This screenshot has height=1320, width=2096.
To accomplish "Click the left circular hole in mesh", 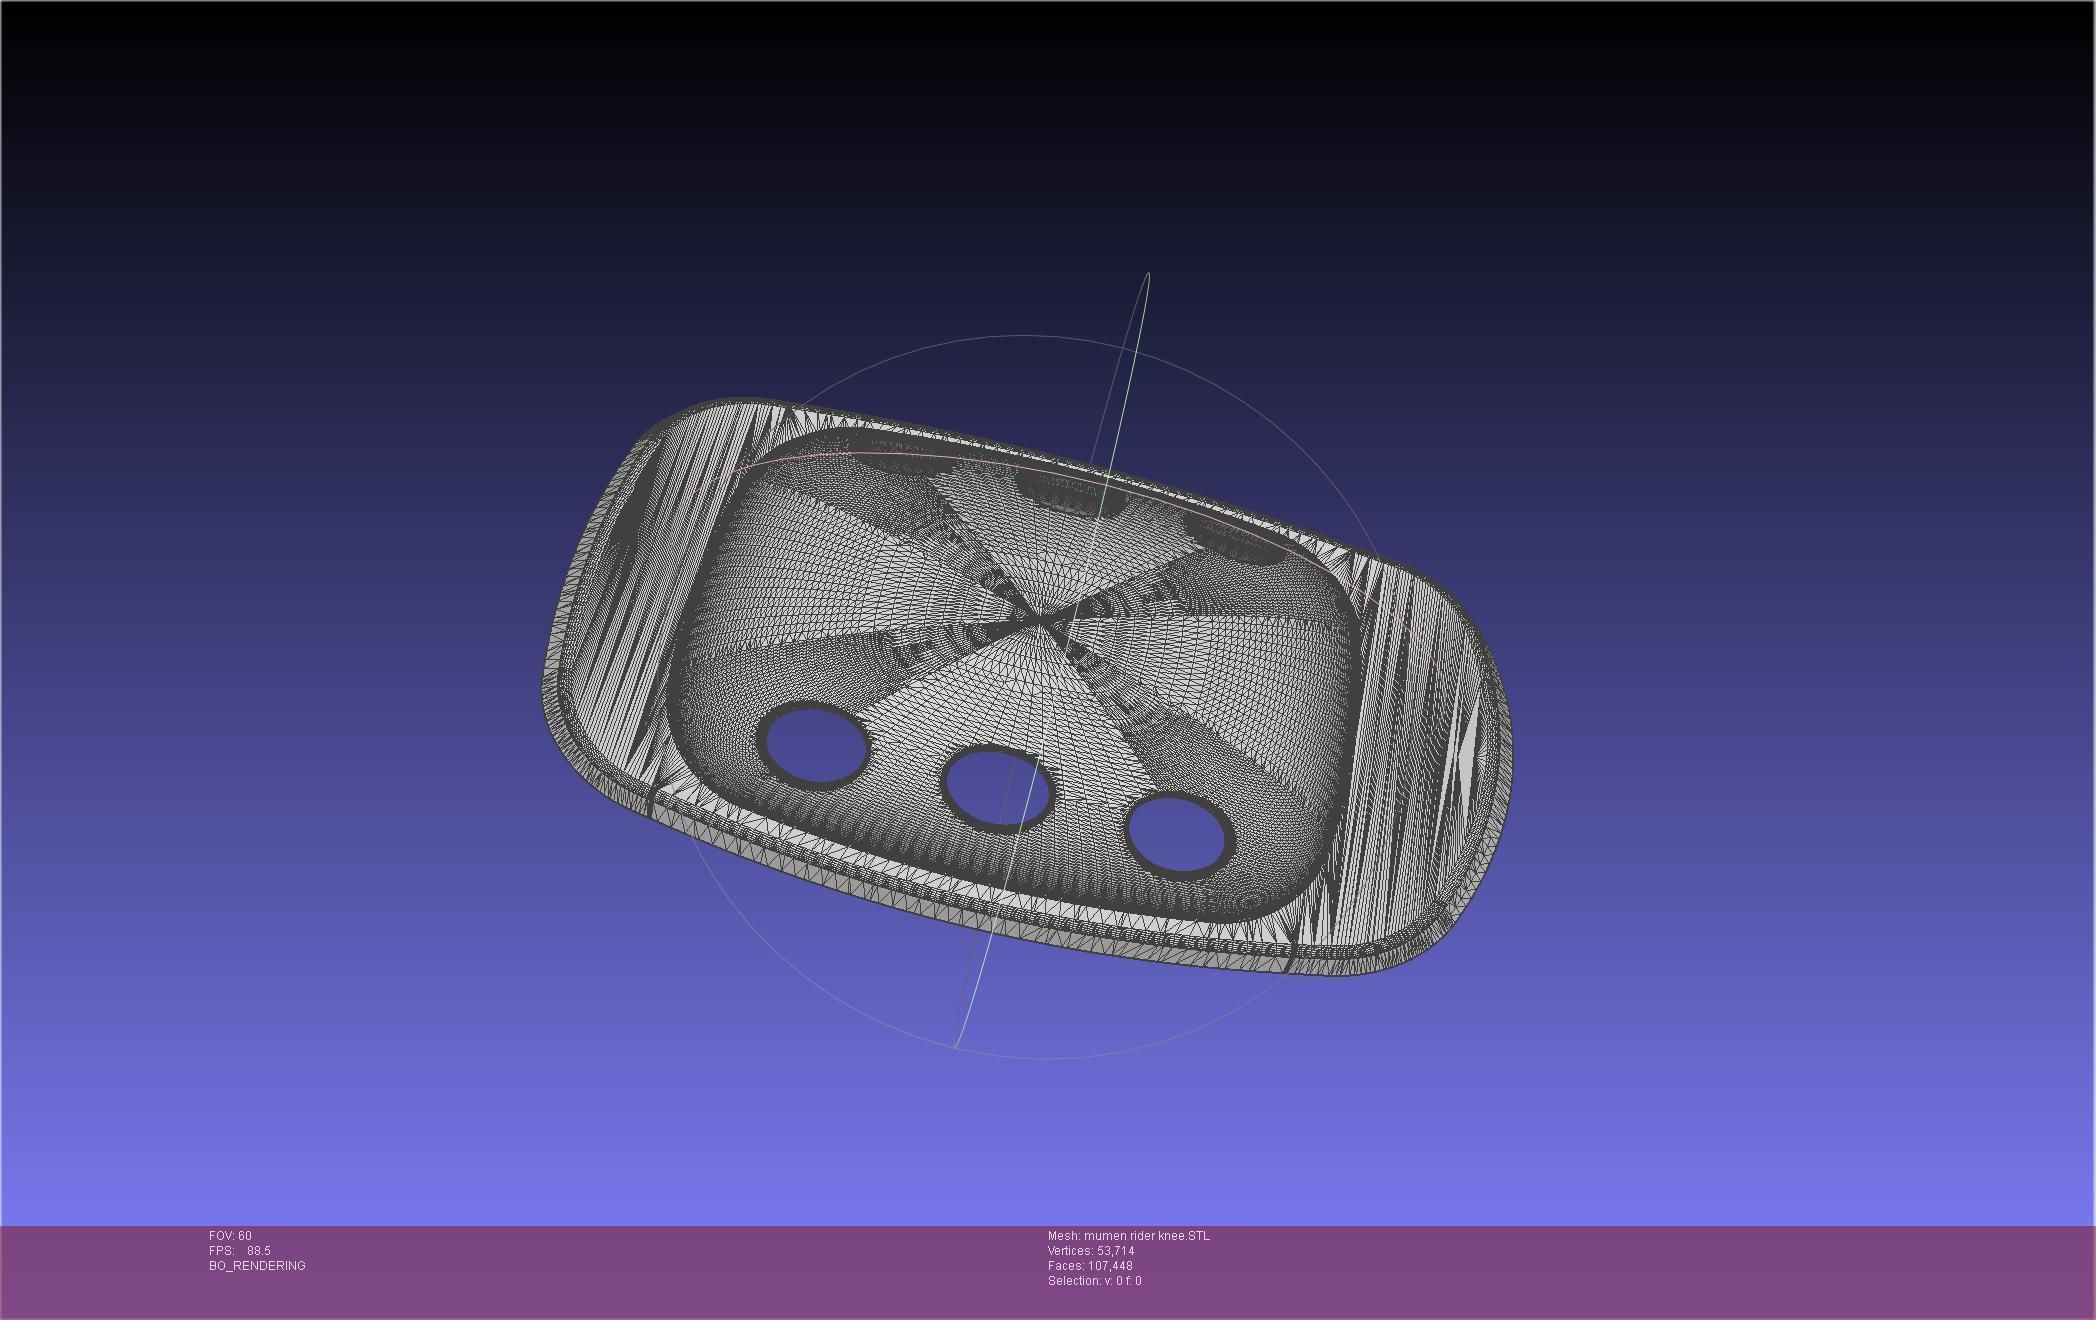I will tap(815, 743).
